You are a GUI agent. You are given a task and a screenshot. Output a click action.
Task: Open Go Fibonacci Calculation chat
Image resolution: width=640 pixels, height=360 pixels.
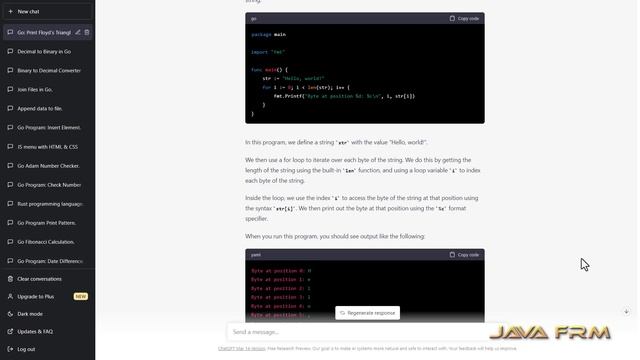(48, 242)
